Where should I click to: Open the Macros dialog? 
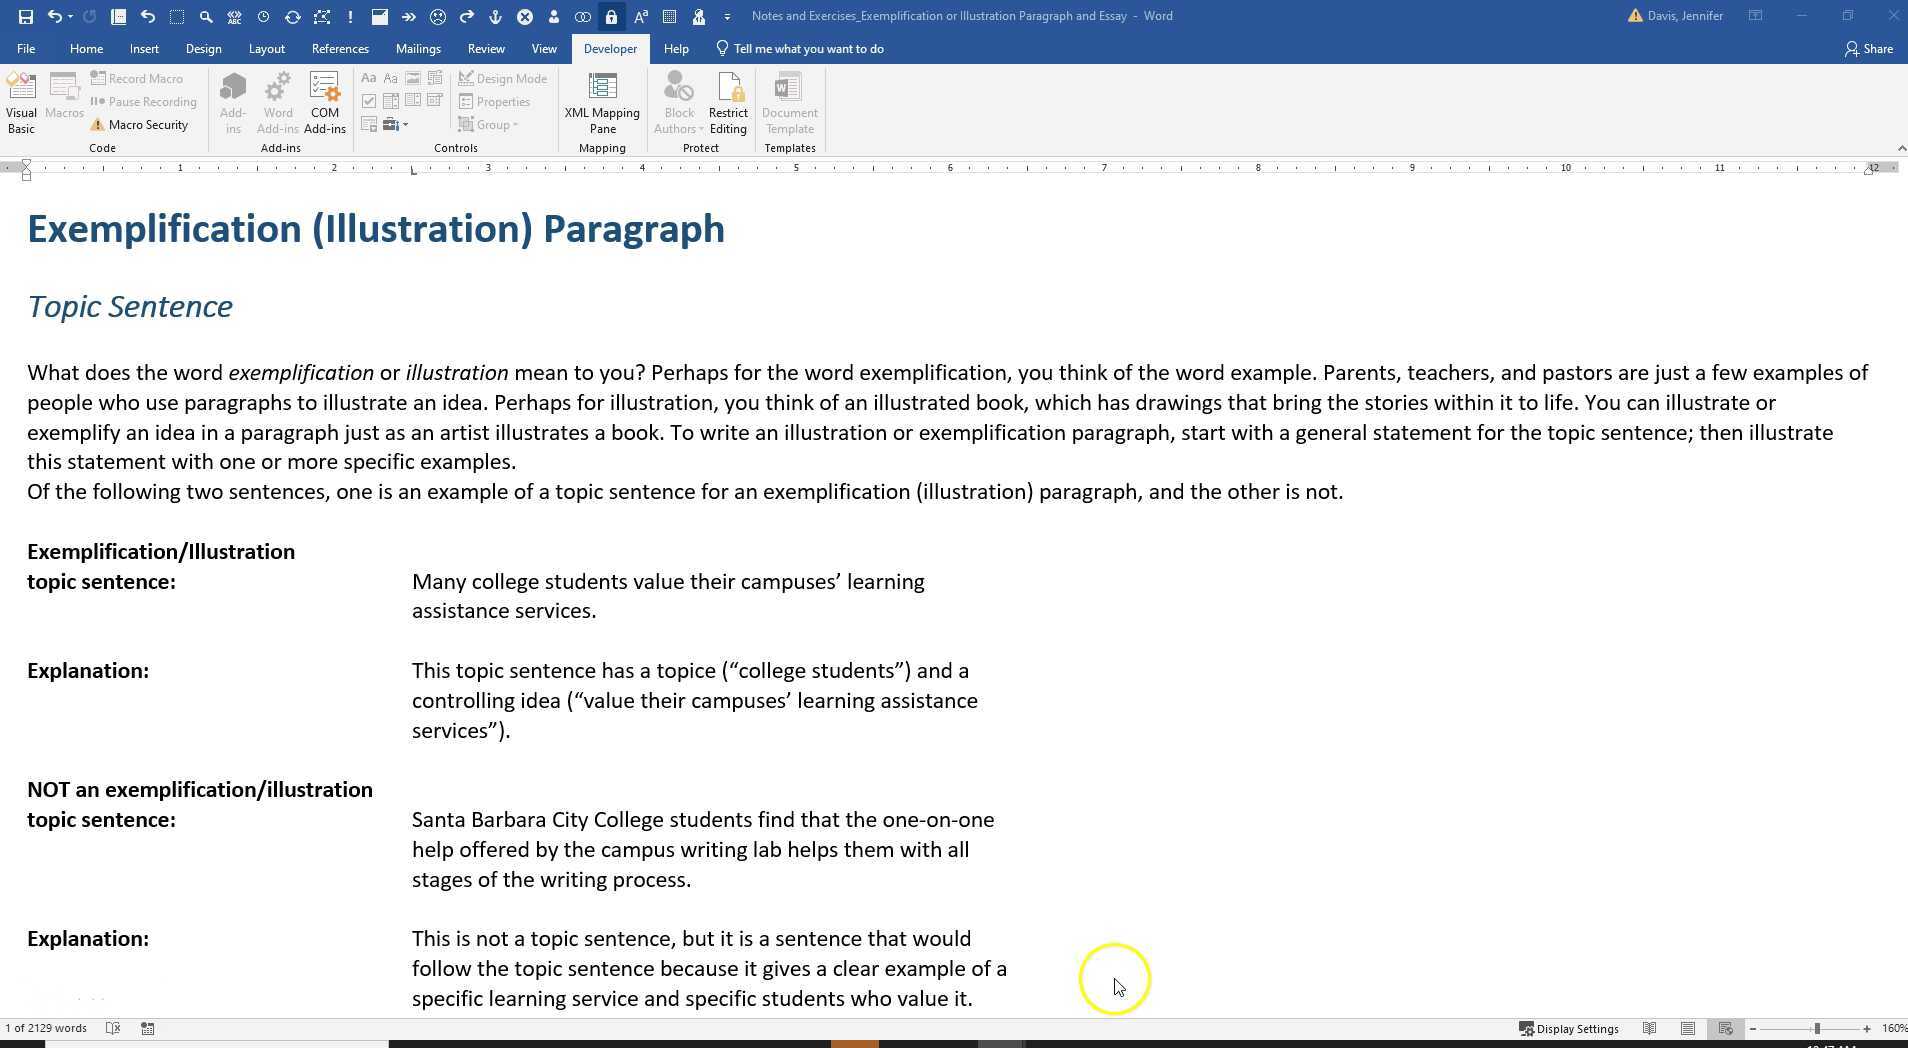coord(63,100)
